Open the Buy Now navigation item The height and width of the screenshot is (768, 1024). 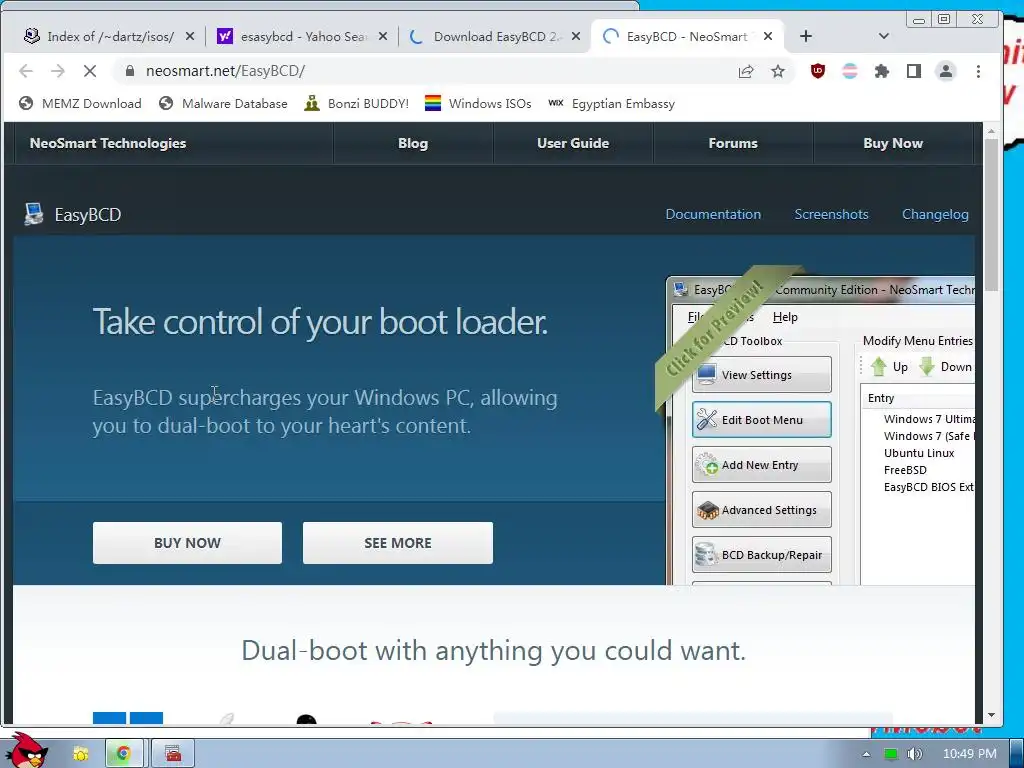coord(893,143)
